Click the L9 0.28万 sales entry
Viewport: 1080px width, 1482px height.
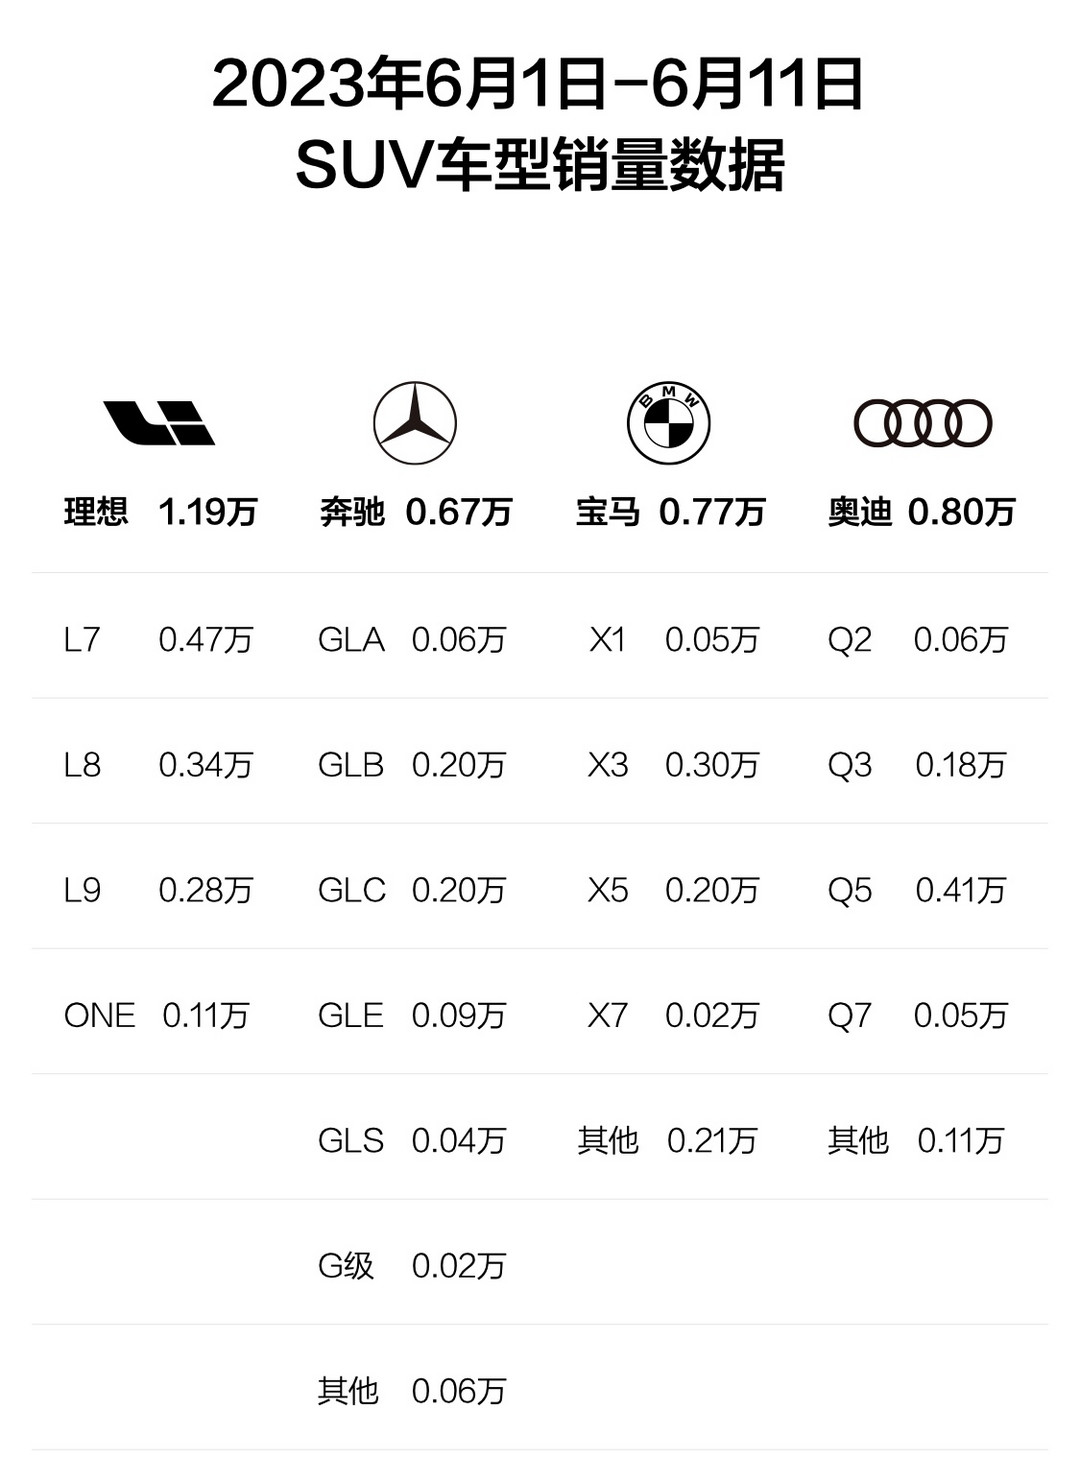[158, 890]
